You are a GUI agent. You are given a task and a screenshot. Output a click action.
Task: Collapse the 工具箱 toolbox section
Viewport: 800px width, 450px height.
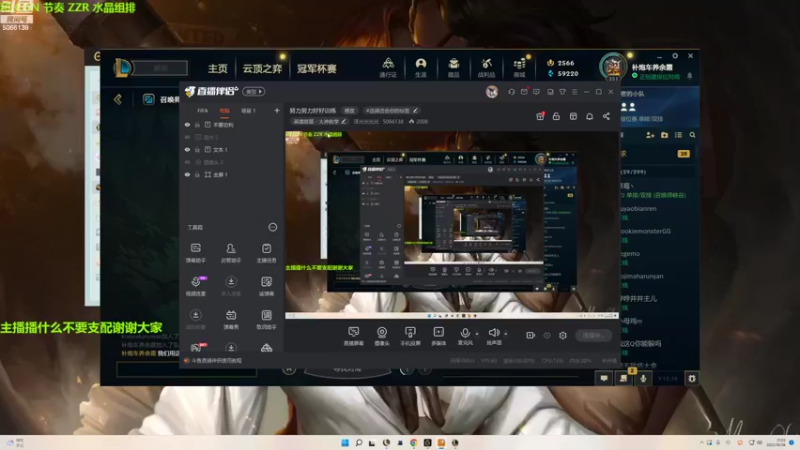pyautogui.click(x=273, y=227)
